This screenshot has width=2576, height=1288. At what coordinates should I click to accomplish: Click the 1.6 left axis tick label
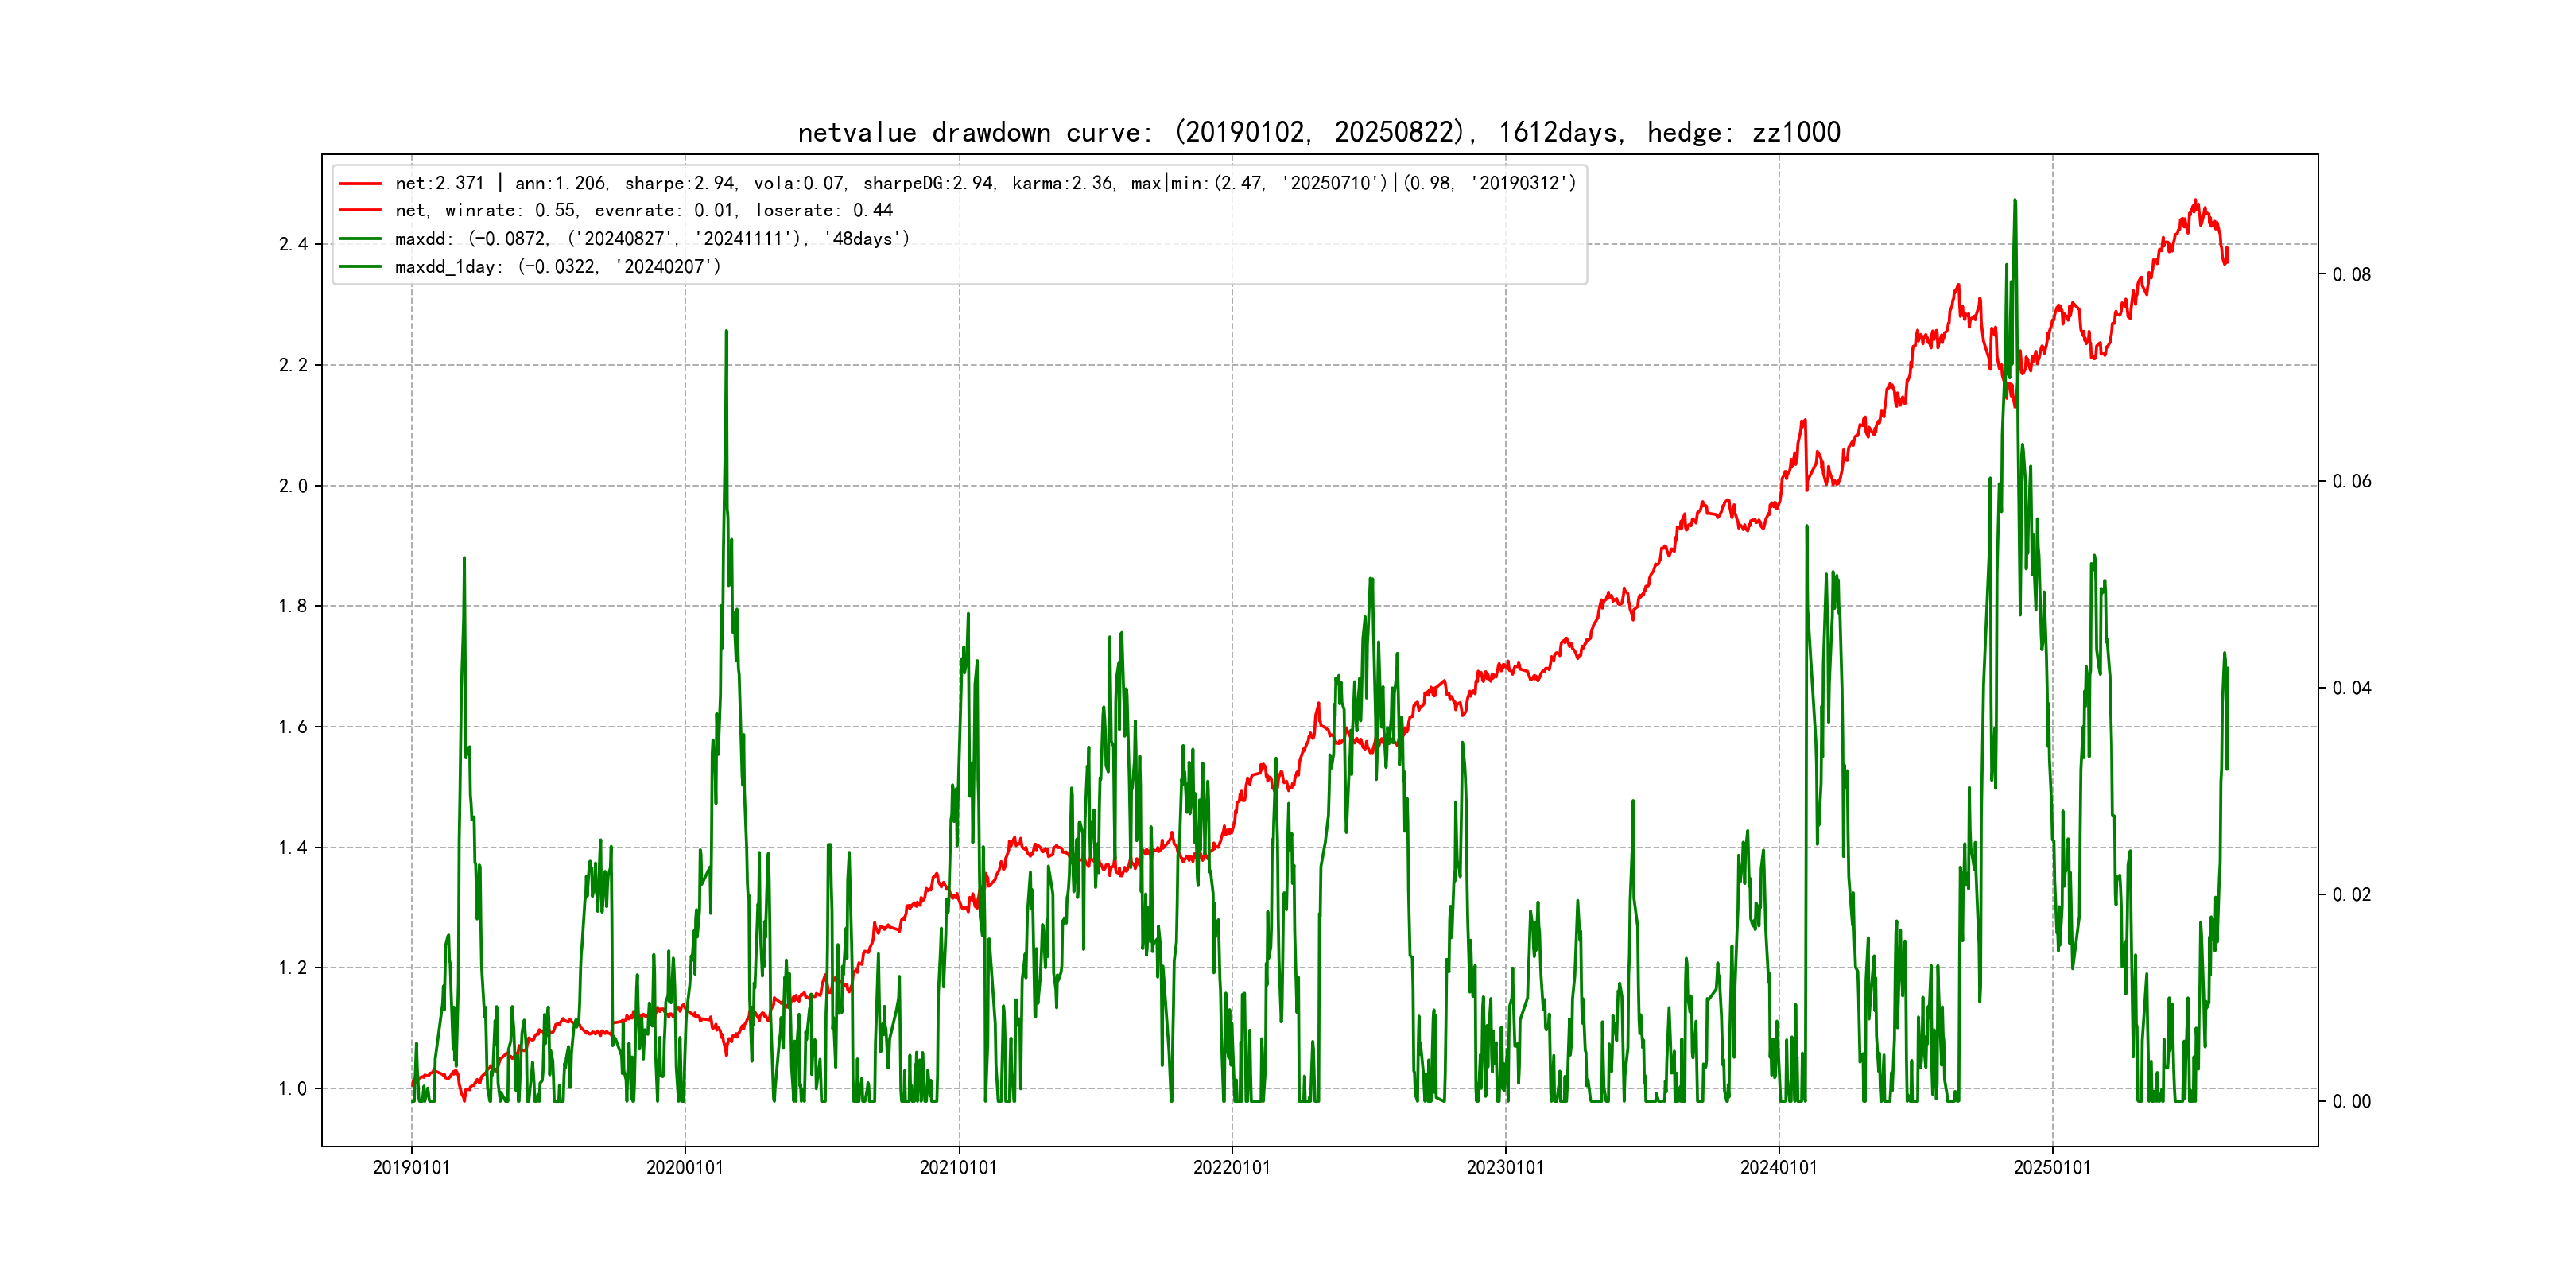pos(293,727)
